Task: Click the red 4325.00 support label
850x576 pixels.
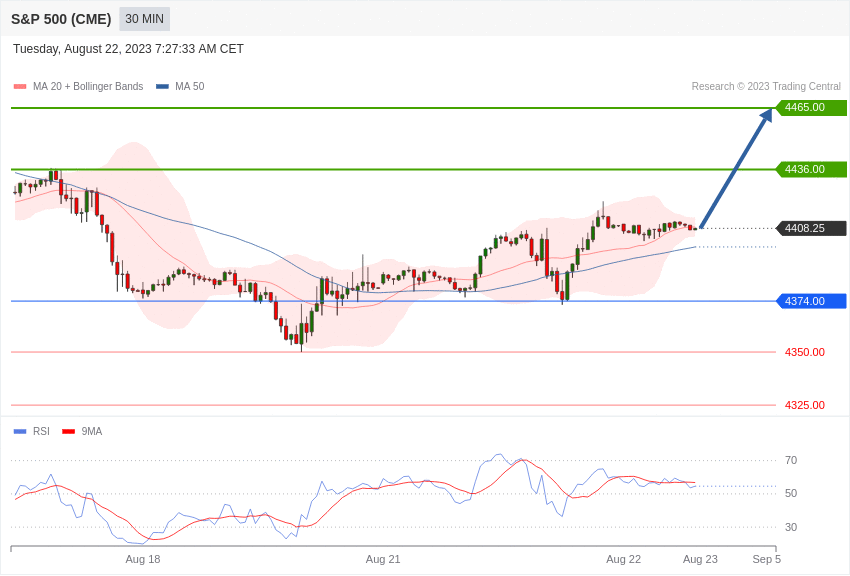Action: [804, 405]
